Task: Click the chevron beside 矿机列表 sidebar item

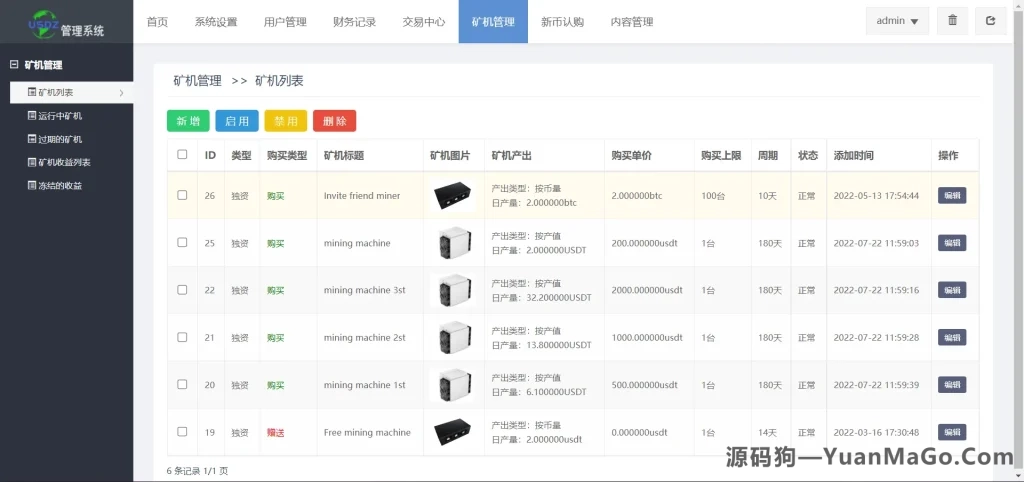Action: pos(121,93)
